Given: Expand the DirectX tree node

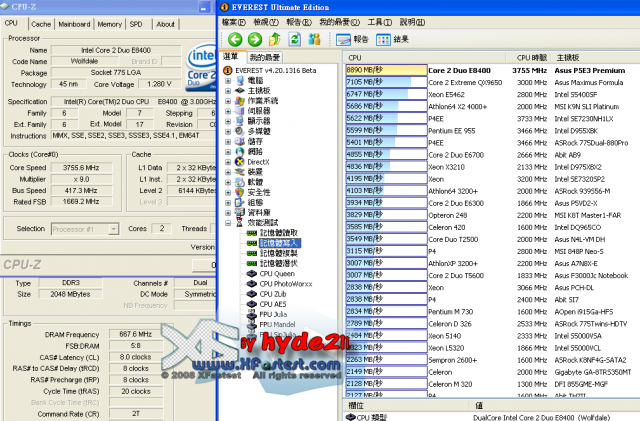Looking at the screenshot, I should tap(228, 162).
